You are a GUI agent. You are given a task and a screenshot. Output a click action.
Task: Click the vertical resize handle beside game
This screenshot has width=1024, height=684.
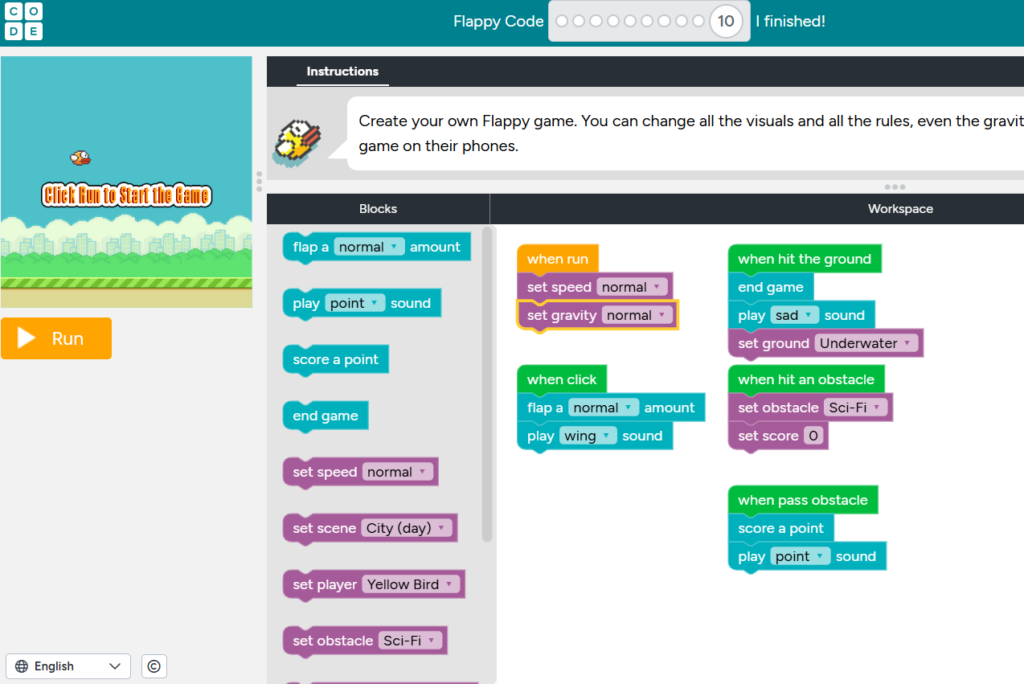(x=259, y=181)
